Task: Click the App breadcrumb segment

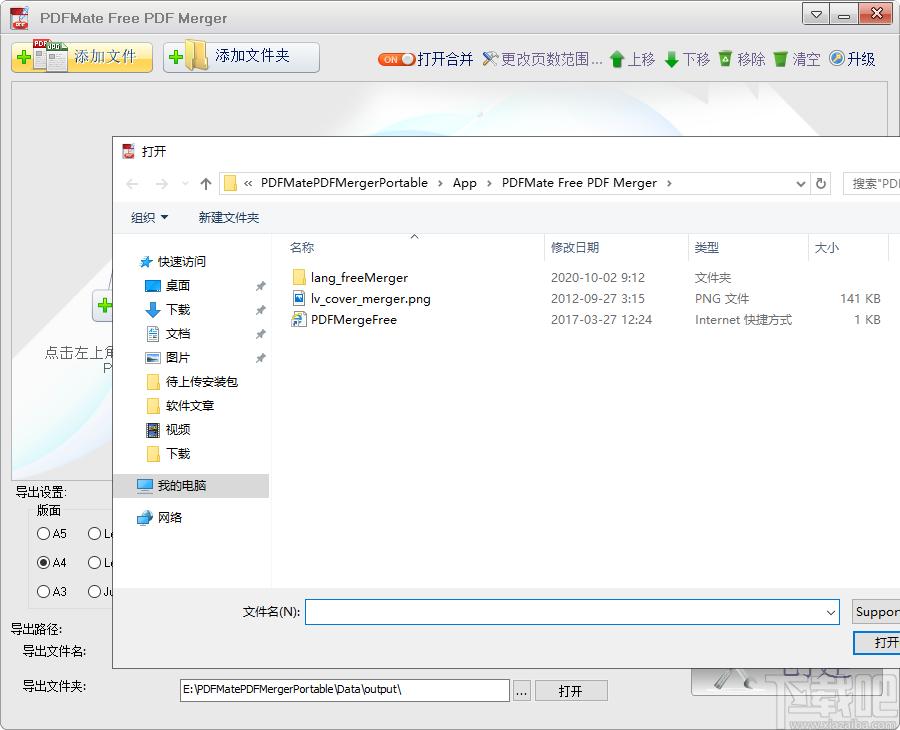Action: (x=464, y=183)
